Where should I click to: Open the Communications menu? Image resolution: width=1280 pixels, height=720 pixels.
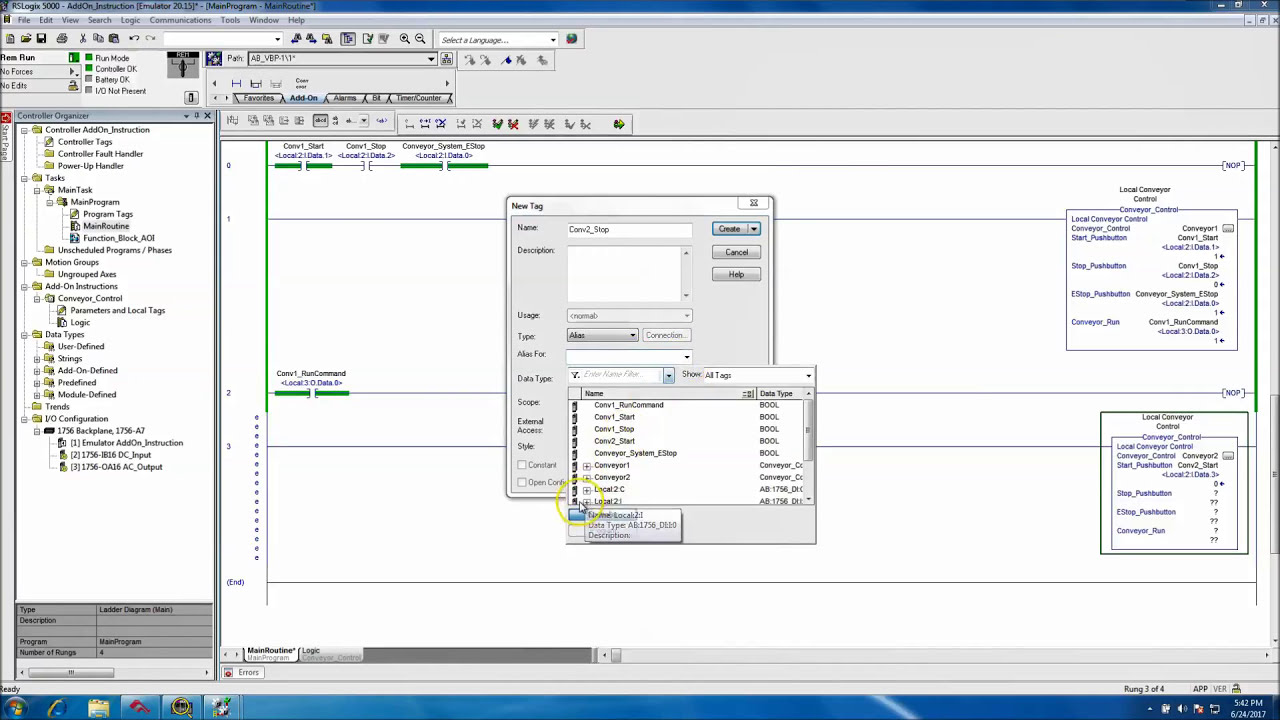click(x=181, y=20)
